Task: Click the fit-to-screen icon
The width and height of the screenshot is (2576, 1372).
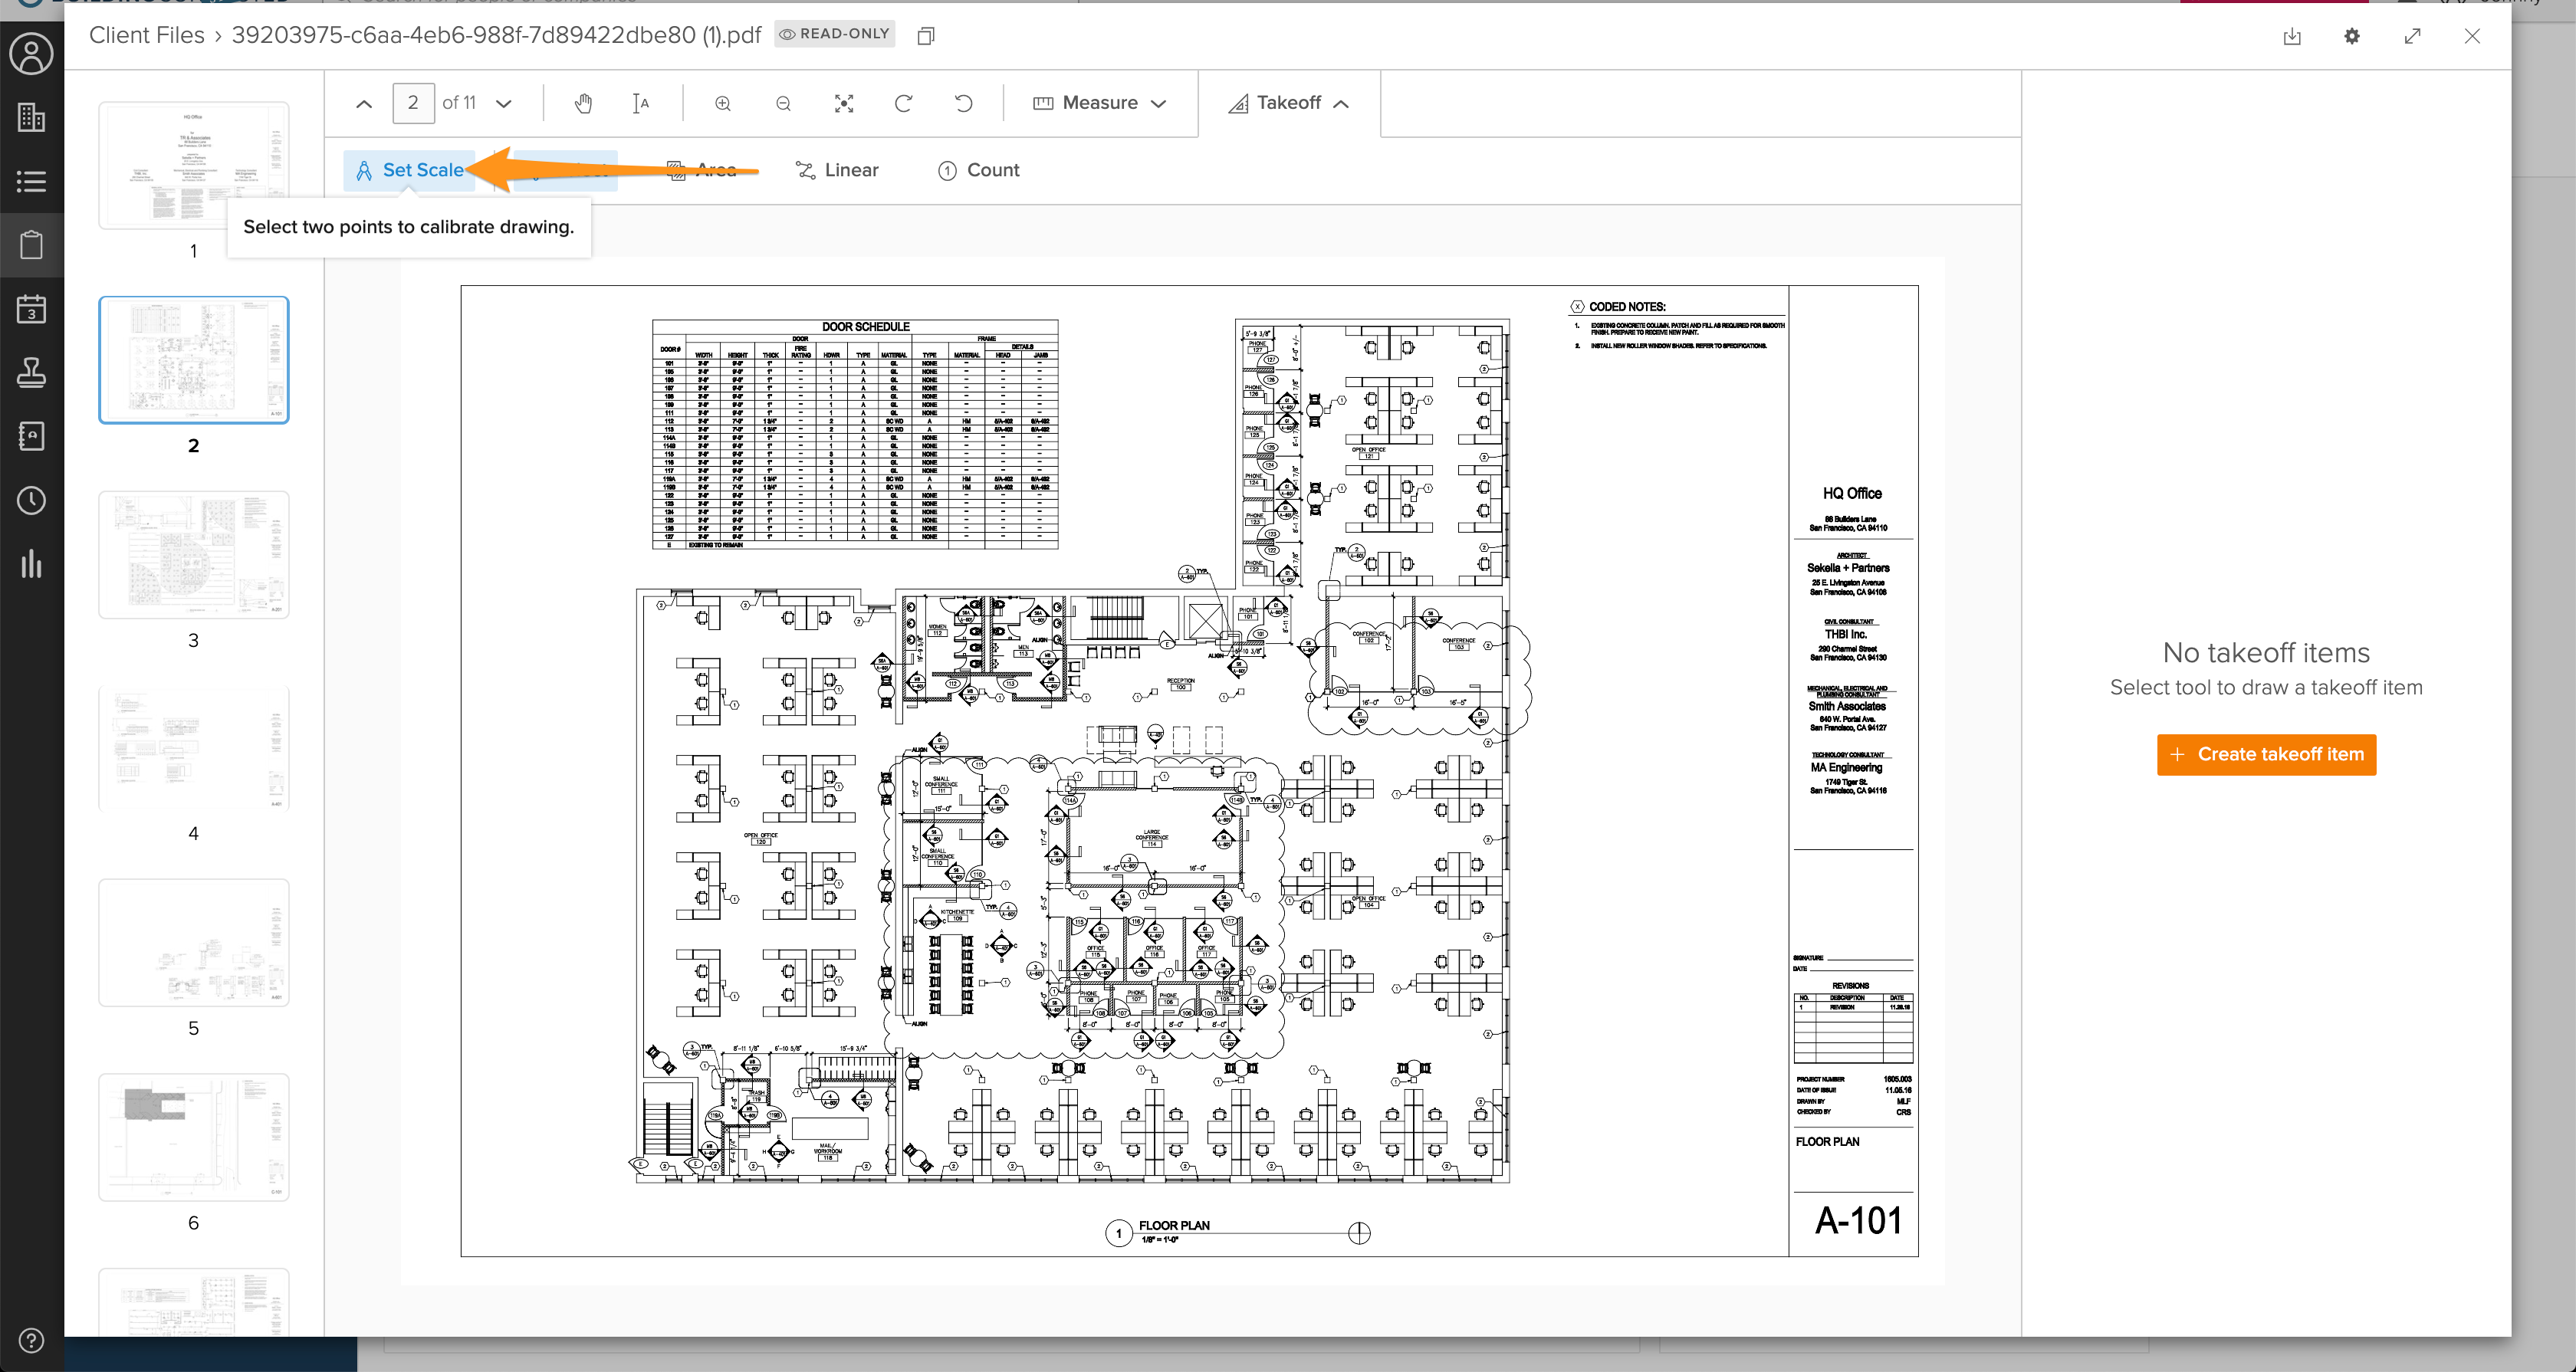Action: pos(844,103)
